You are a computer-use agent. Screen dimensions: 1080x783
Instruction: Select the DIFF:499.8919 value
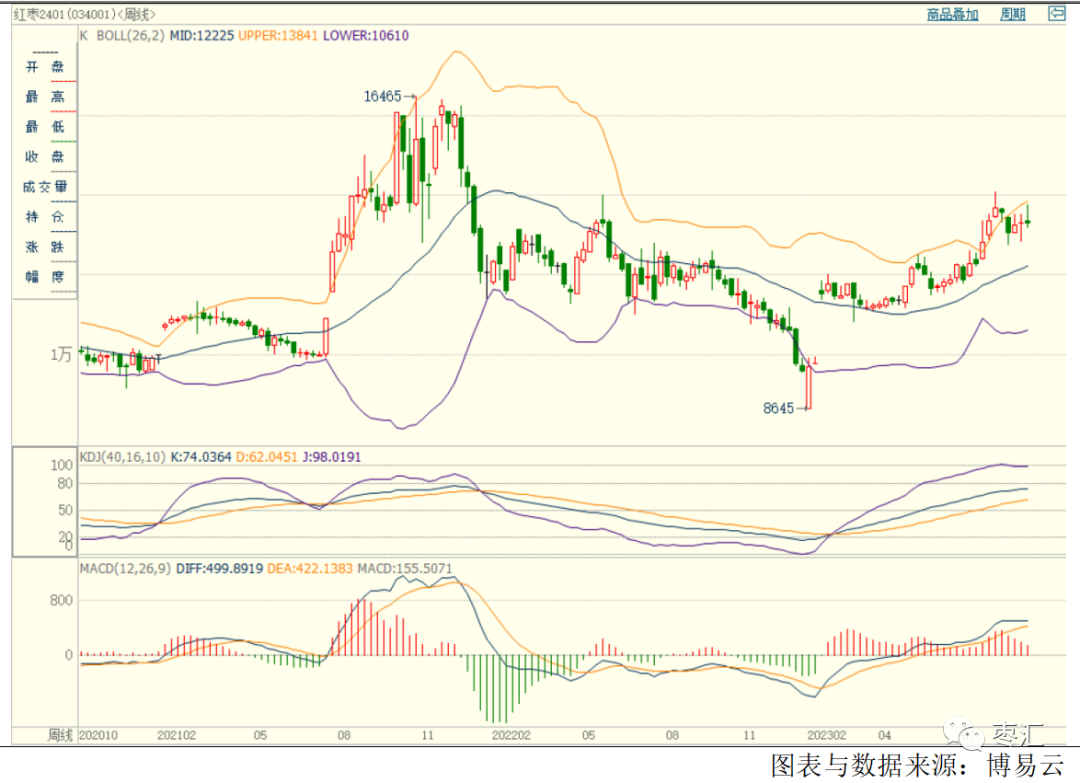(219, 569)
